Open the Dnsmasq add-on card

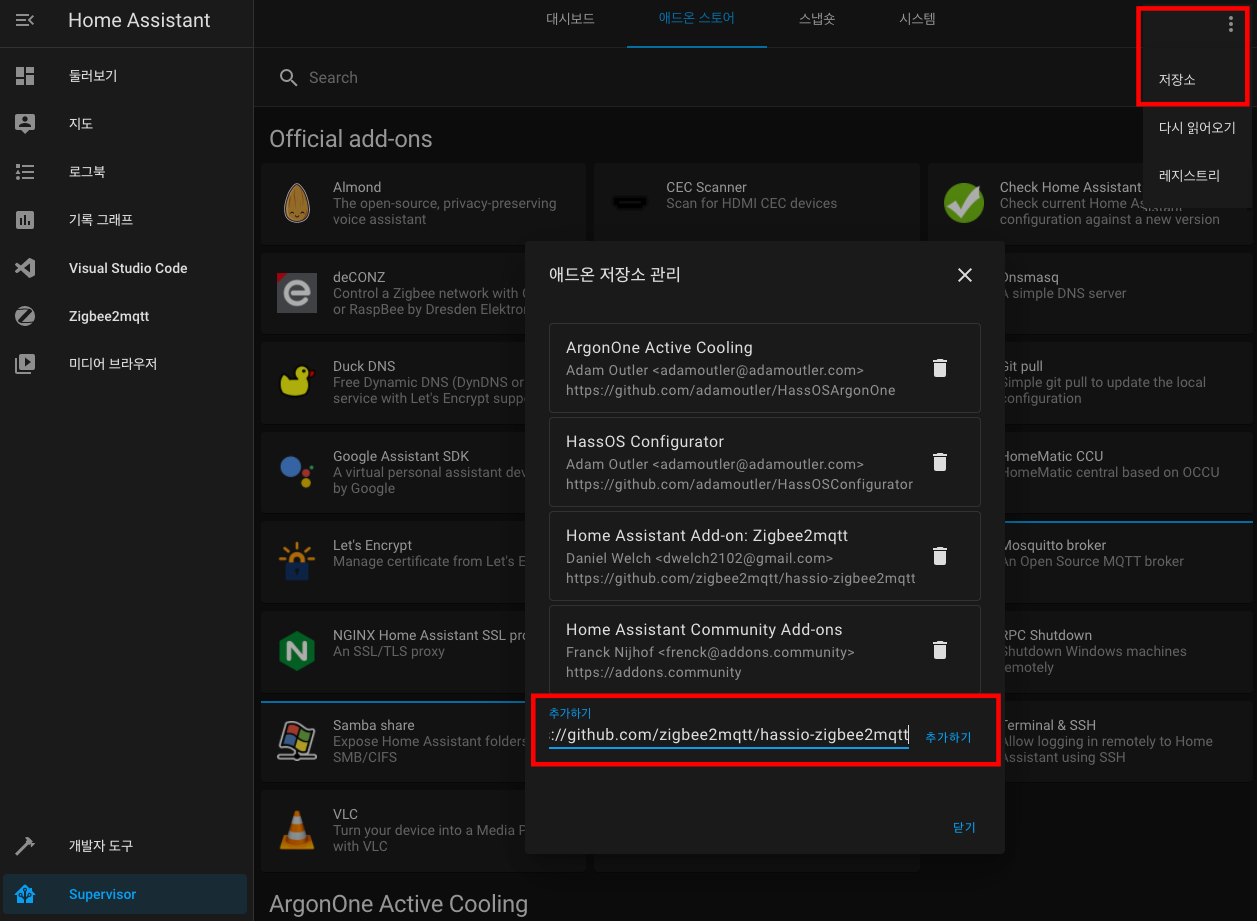[1128, 293]
